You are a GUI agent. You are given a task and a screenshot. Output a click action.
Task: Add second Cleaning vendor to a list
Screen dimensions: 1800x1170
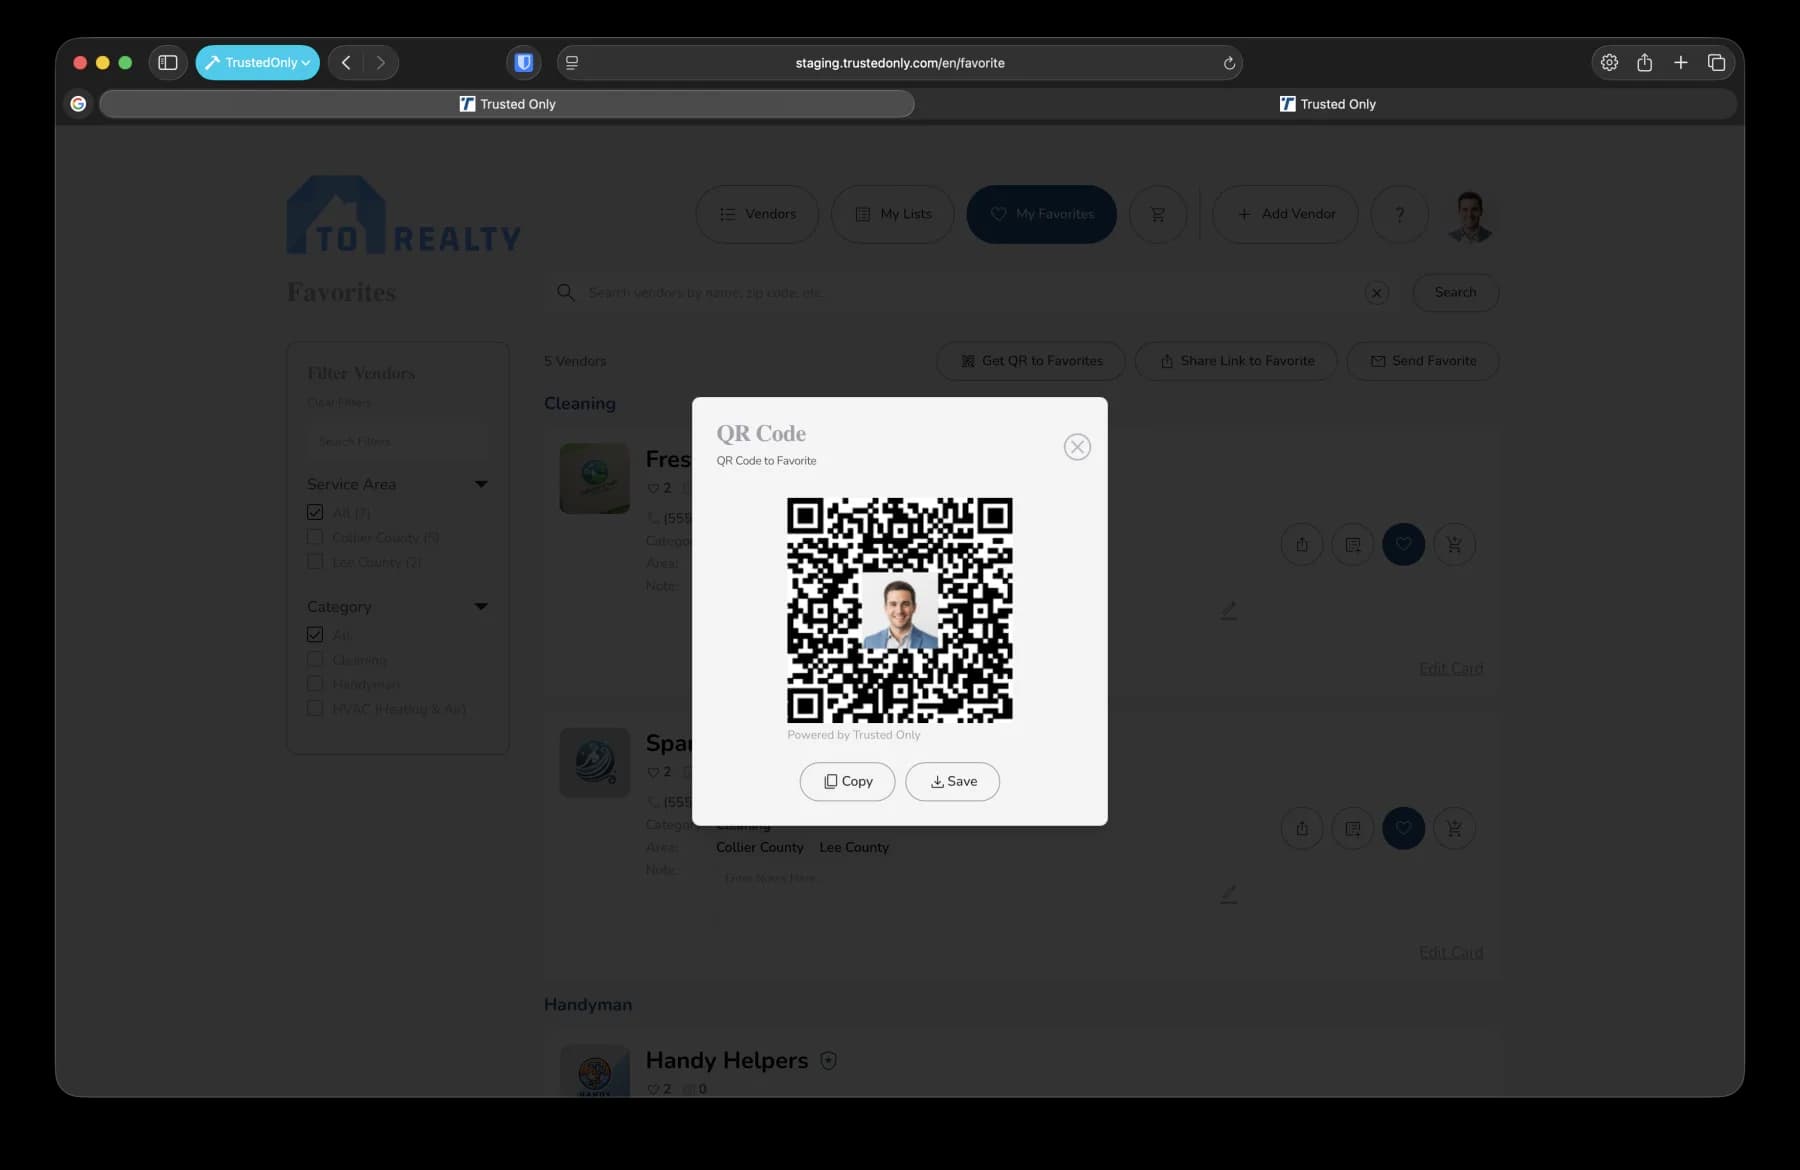click(1353, 829)
